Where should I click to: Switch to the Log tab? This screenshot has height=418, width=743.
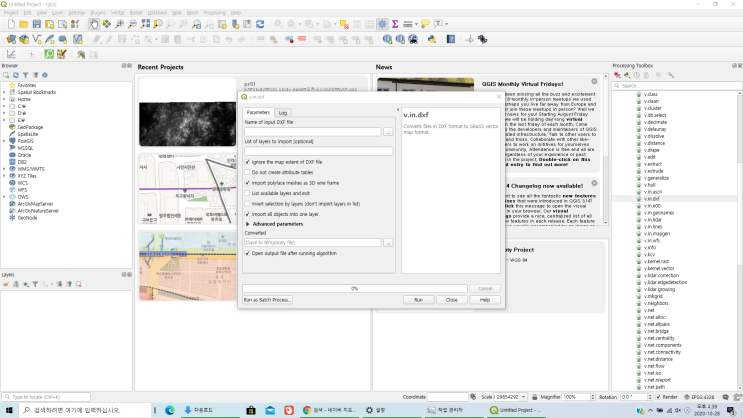pyautogui.click(x=283, y=113)
